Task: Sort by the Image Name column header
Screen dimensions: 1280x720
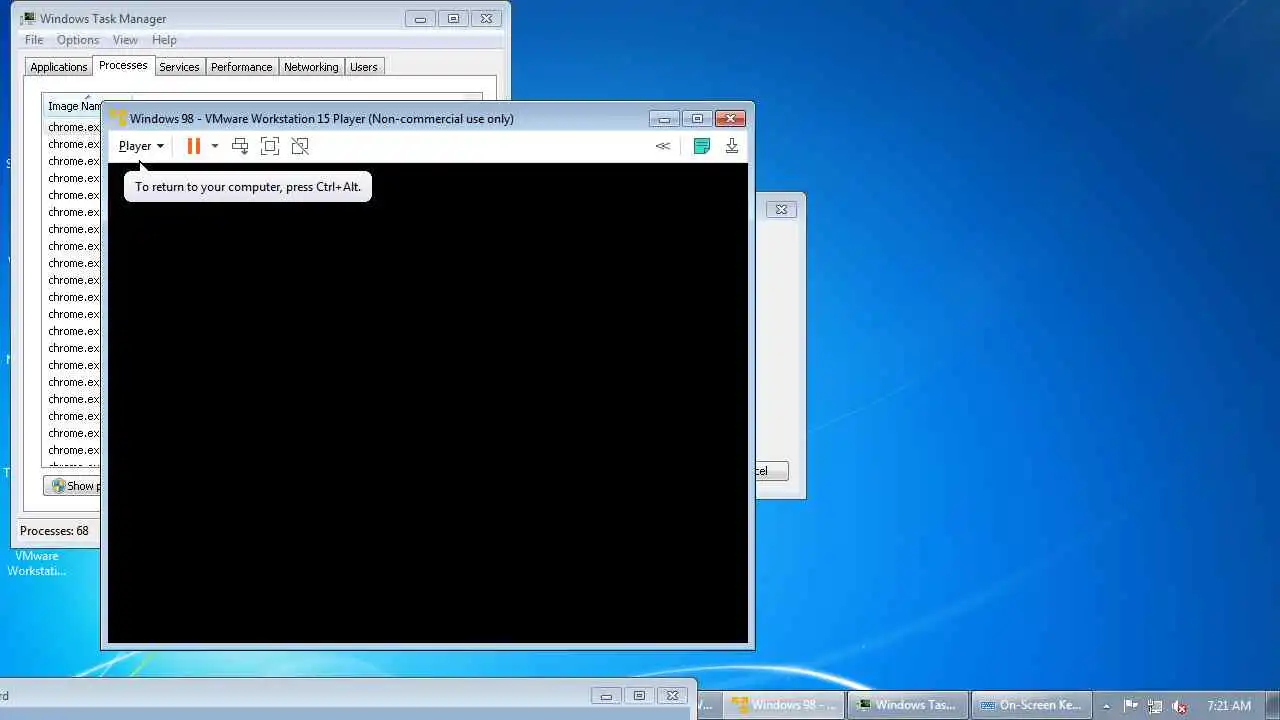Action: coord(74,106)
